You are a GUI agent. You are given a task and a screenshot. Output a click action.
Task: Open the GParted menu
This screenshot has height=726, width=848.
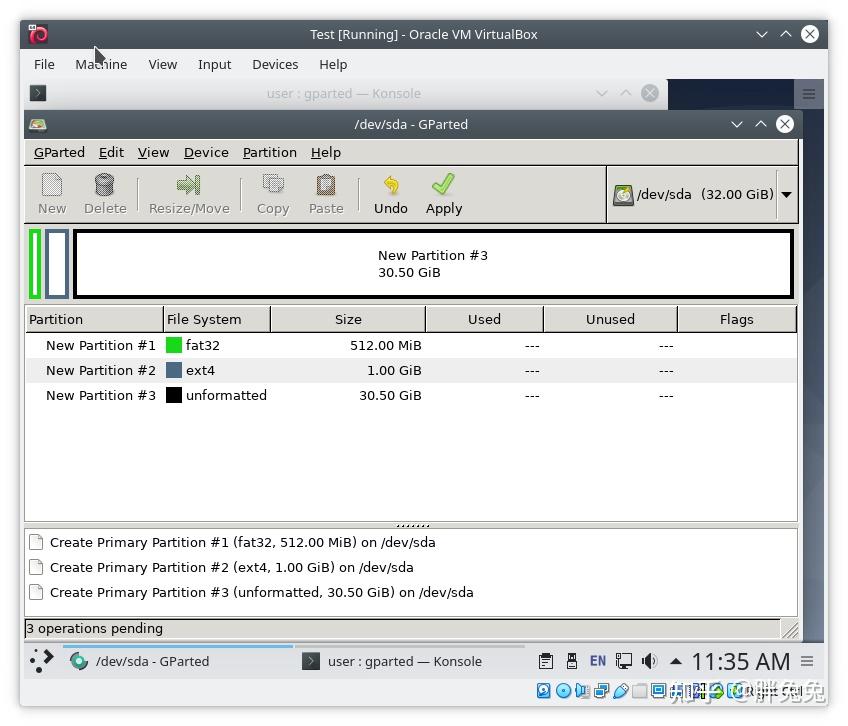(59, 153)
